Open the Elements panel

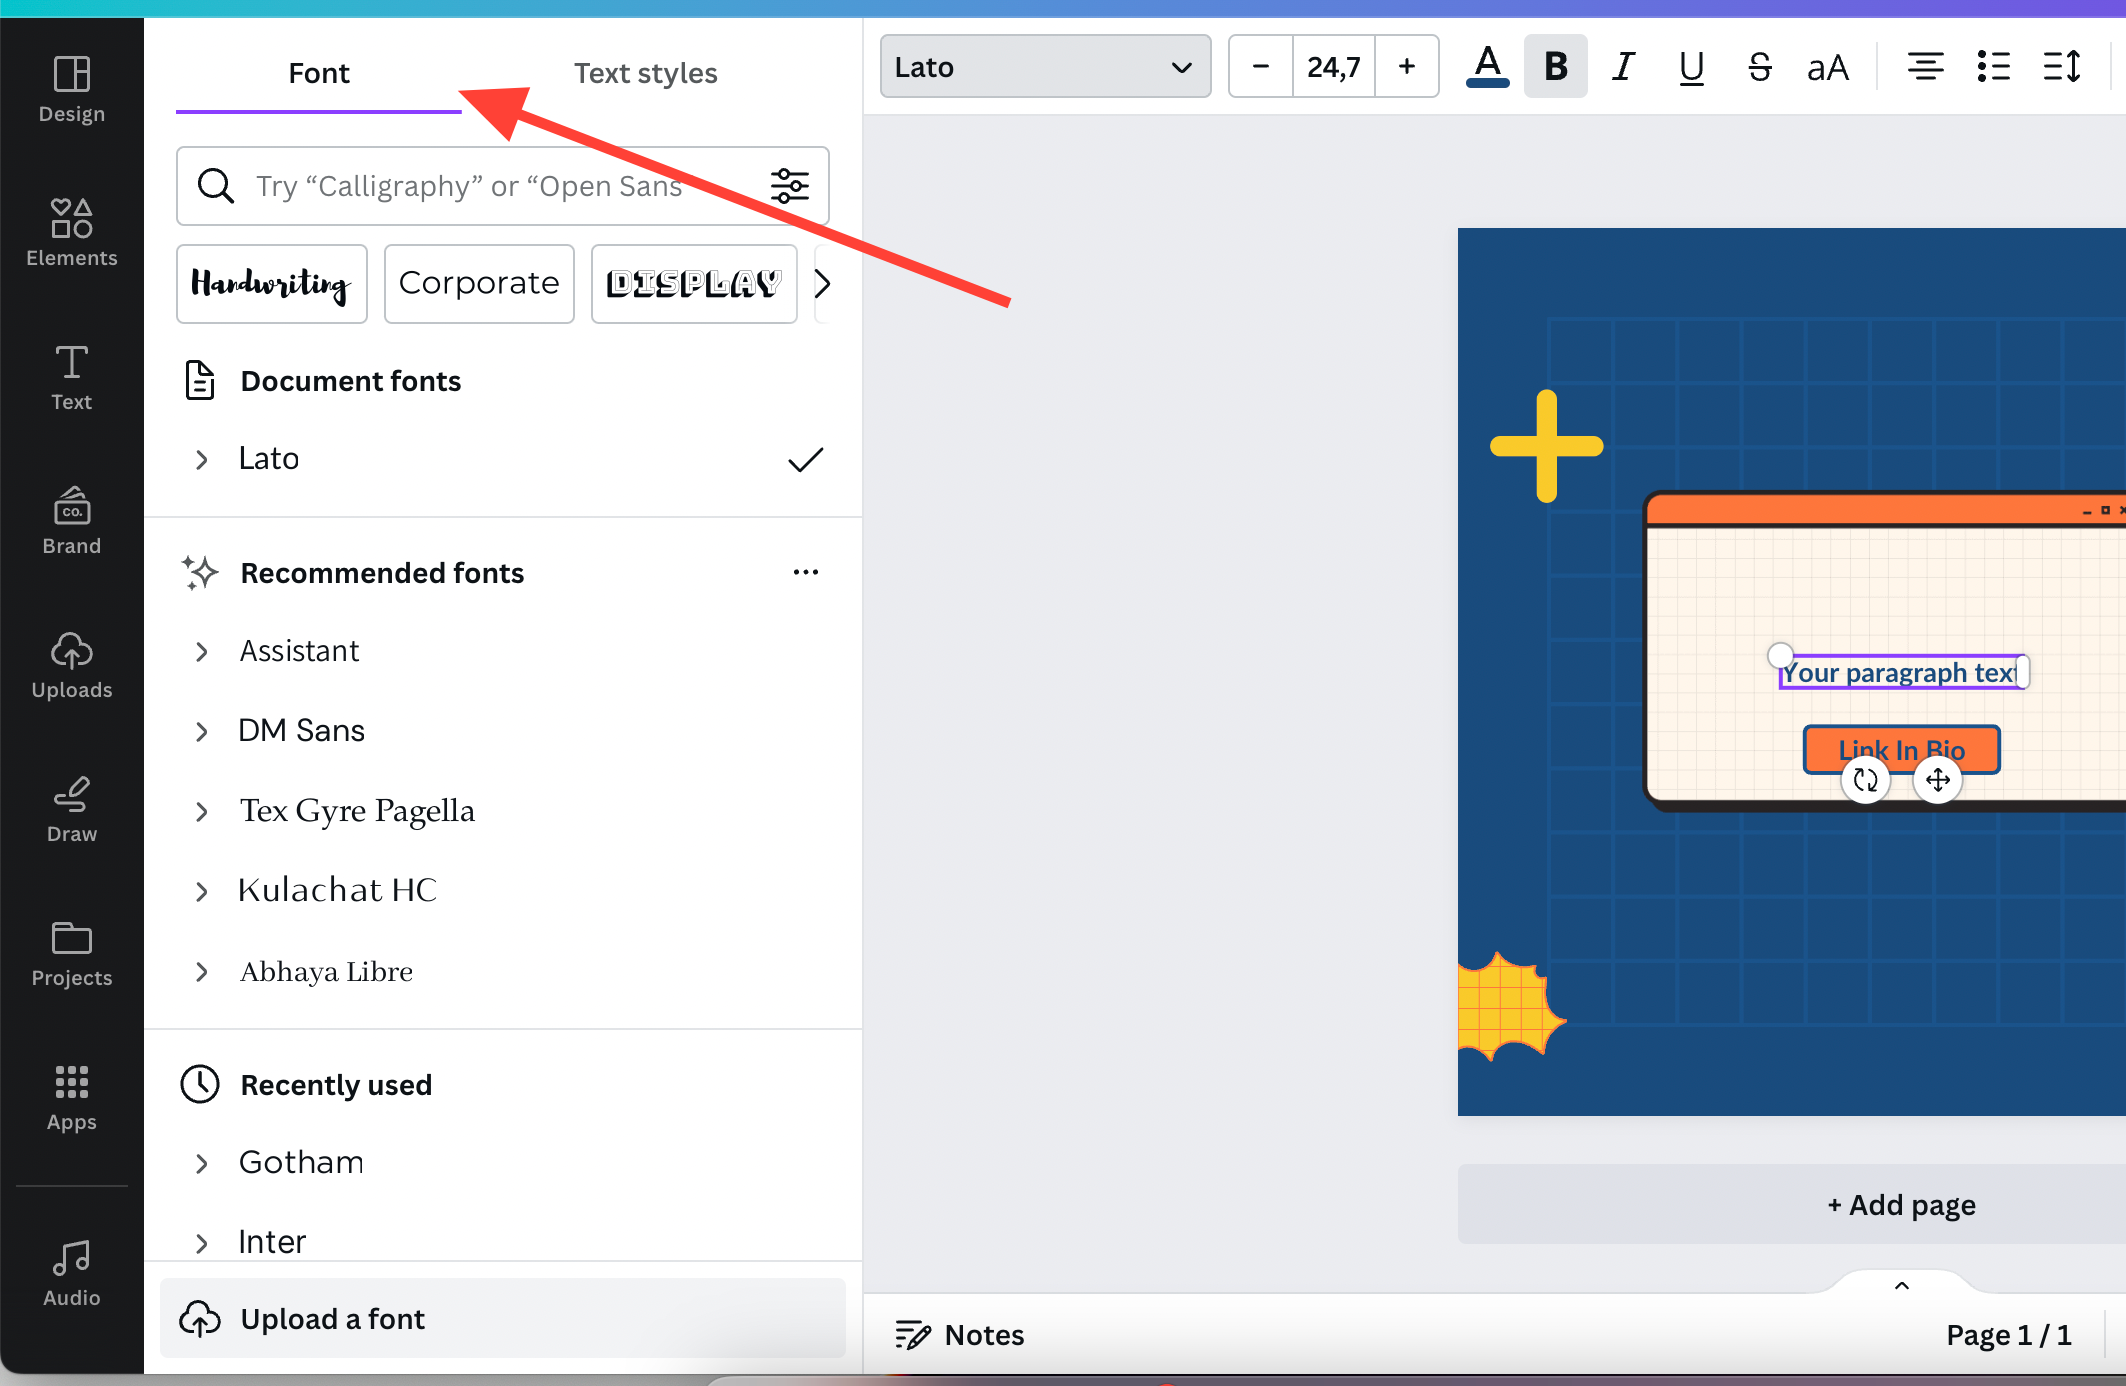click(70, 234)
